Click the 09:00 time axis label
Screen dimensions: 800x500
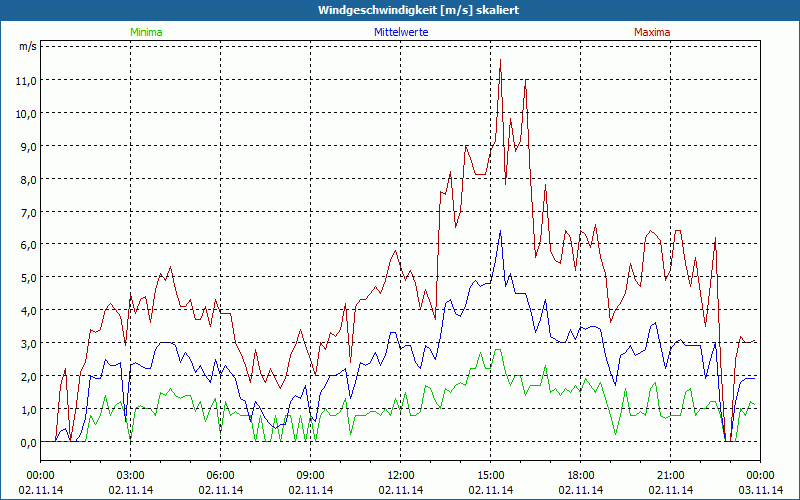[x=310, y=475]
